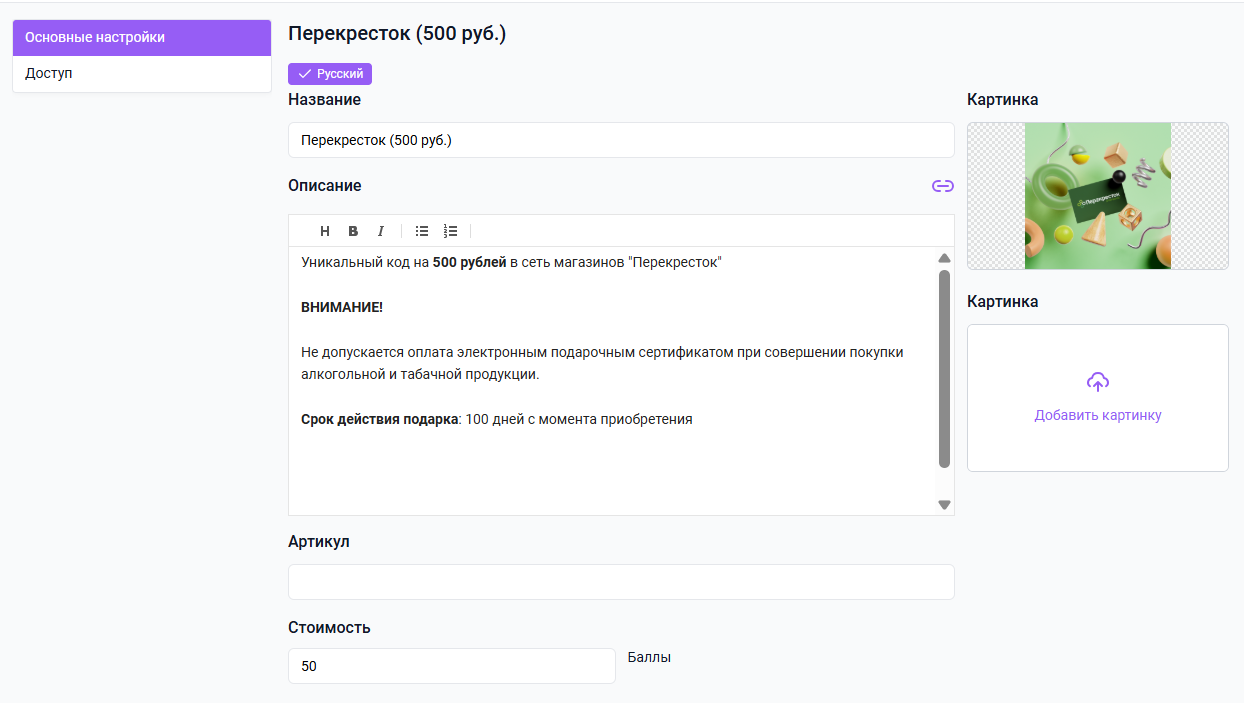The image size is (1244, 703).
Task: Click the cloud upload icon
Action: tap(1097, 382)
